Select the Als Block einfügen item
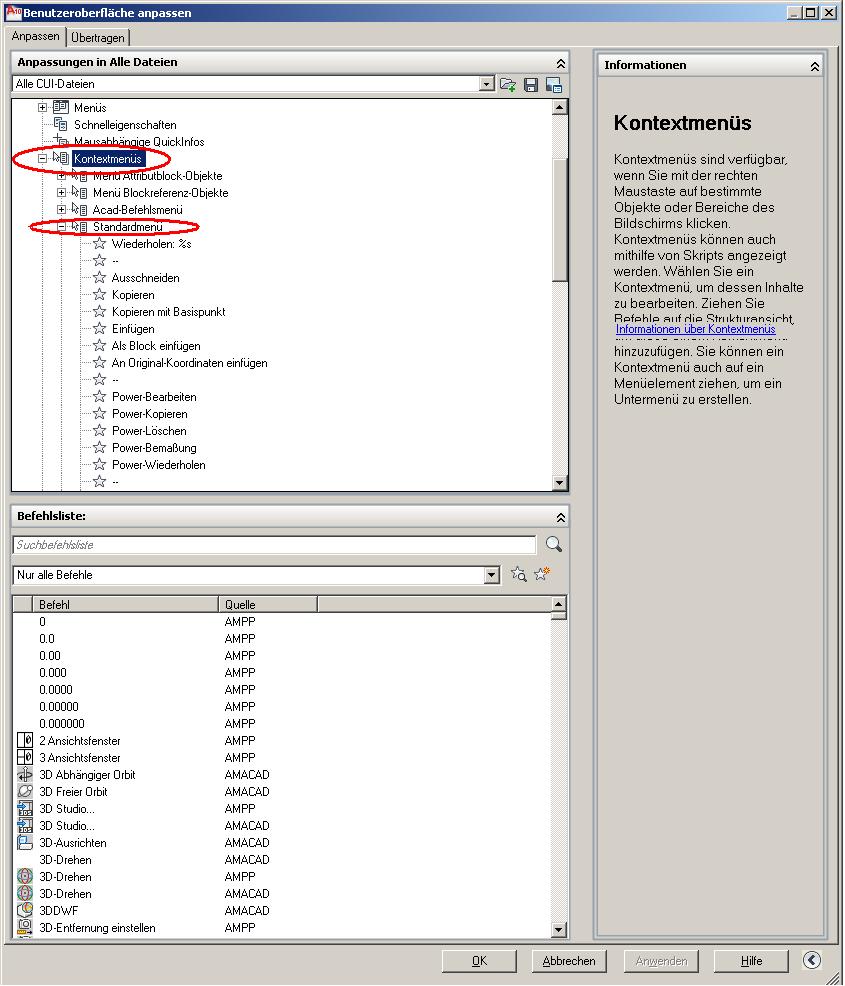The image size is (845, 986). coord(156,345)
